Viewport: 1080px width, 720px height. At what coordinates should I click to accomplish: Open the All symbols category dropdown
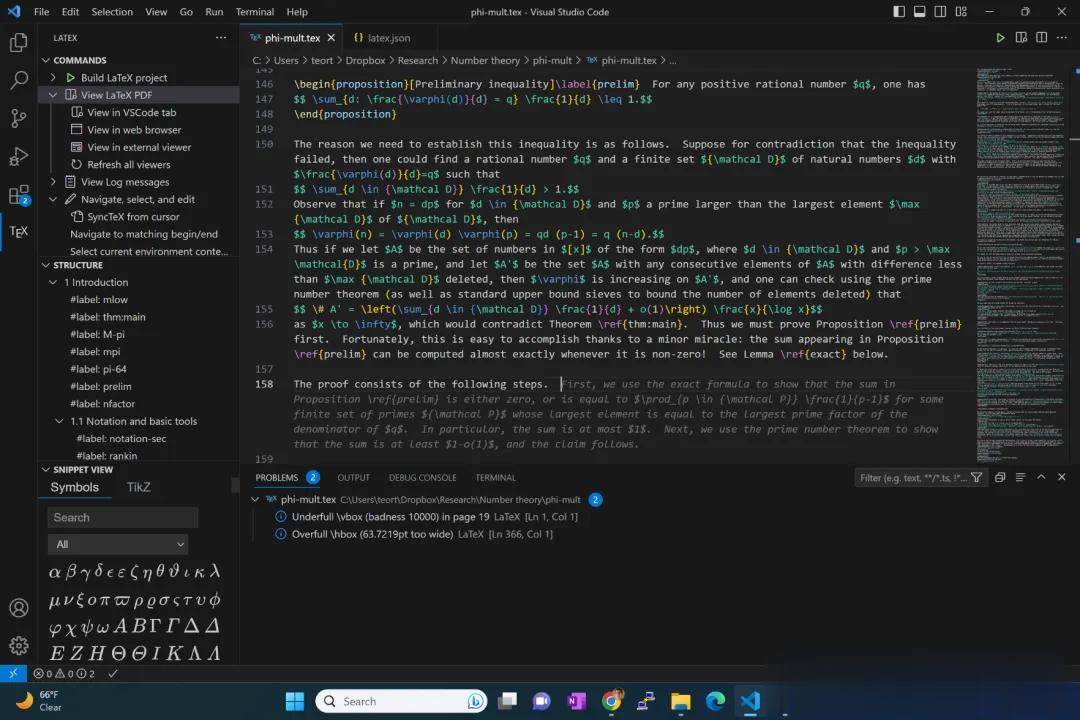tap(118, 544)
